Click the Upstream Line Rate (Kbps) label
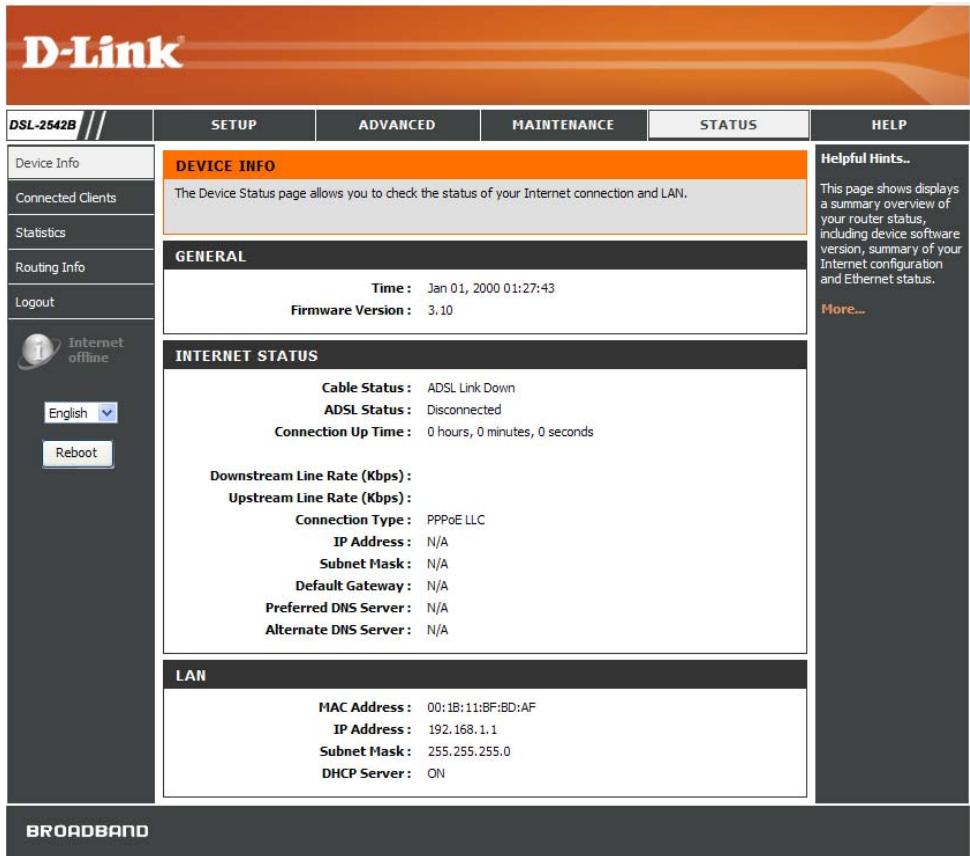Viewport: 970px width, 856px height. (x=320, y=498)
